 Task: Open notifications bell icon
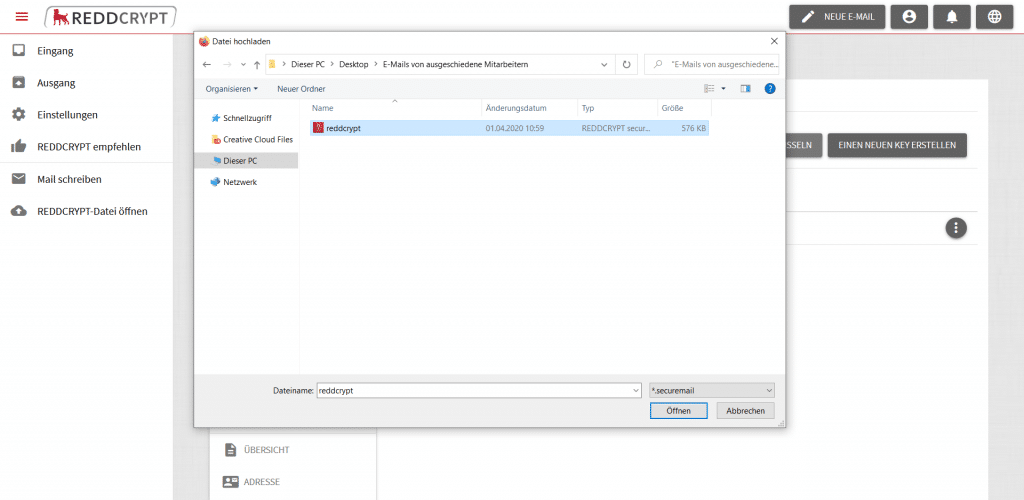pyautogui.click(x=951, y=17)
